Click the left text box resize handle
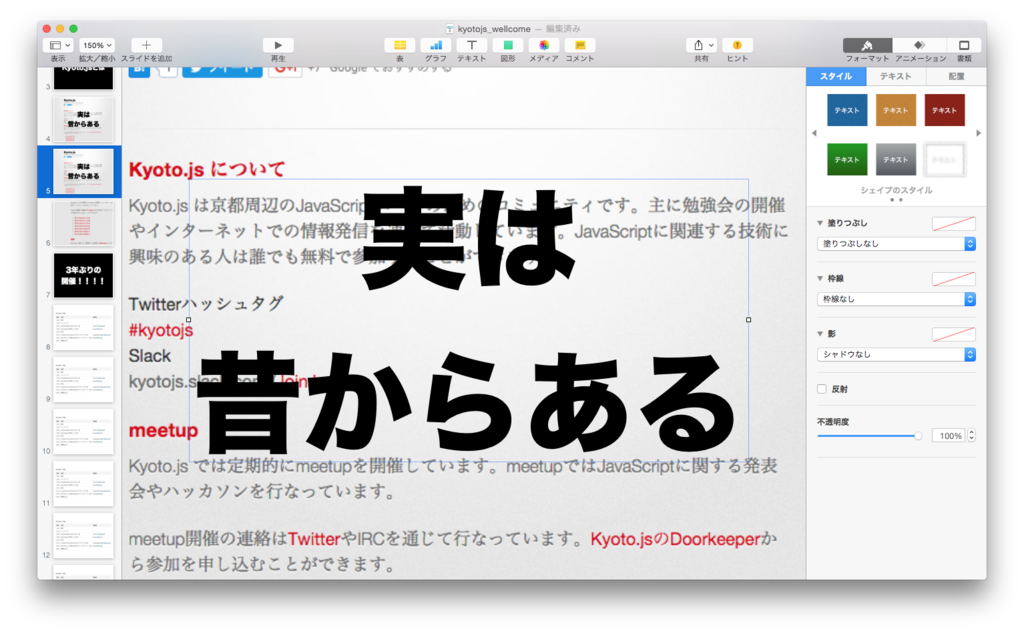The height and width of the screenshot is (633, 1024). click(x=189, y=320)
